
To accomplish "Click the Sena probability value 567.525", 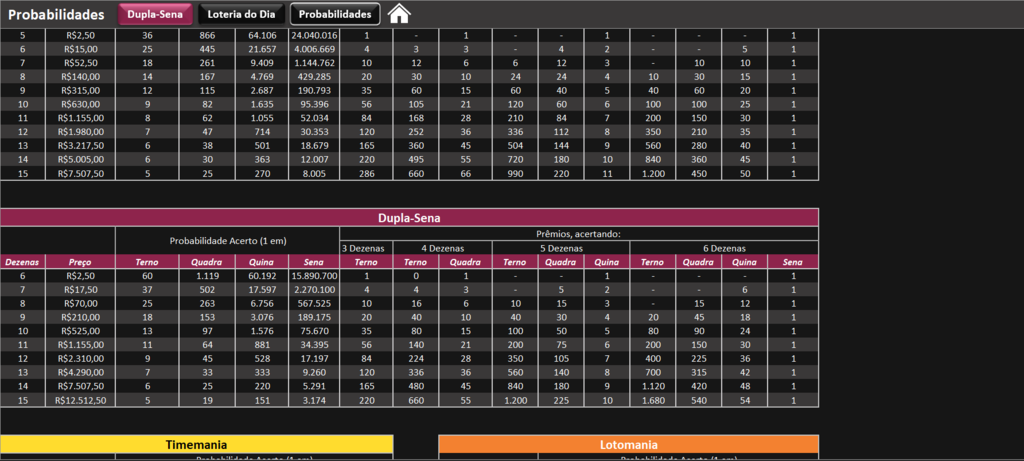I will click(314, 303).
